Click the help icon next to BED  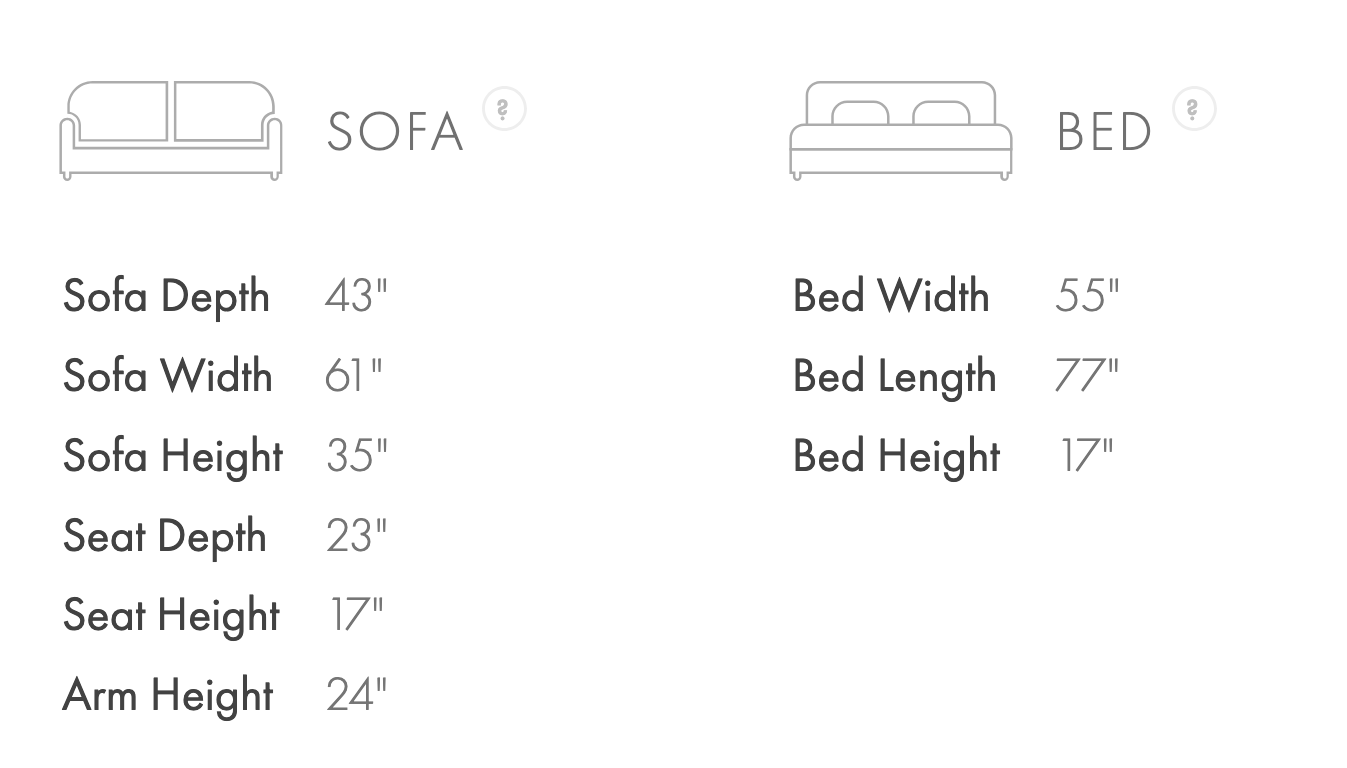point(1194,109)
